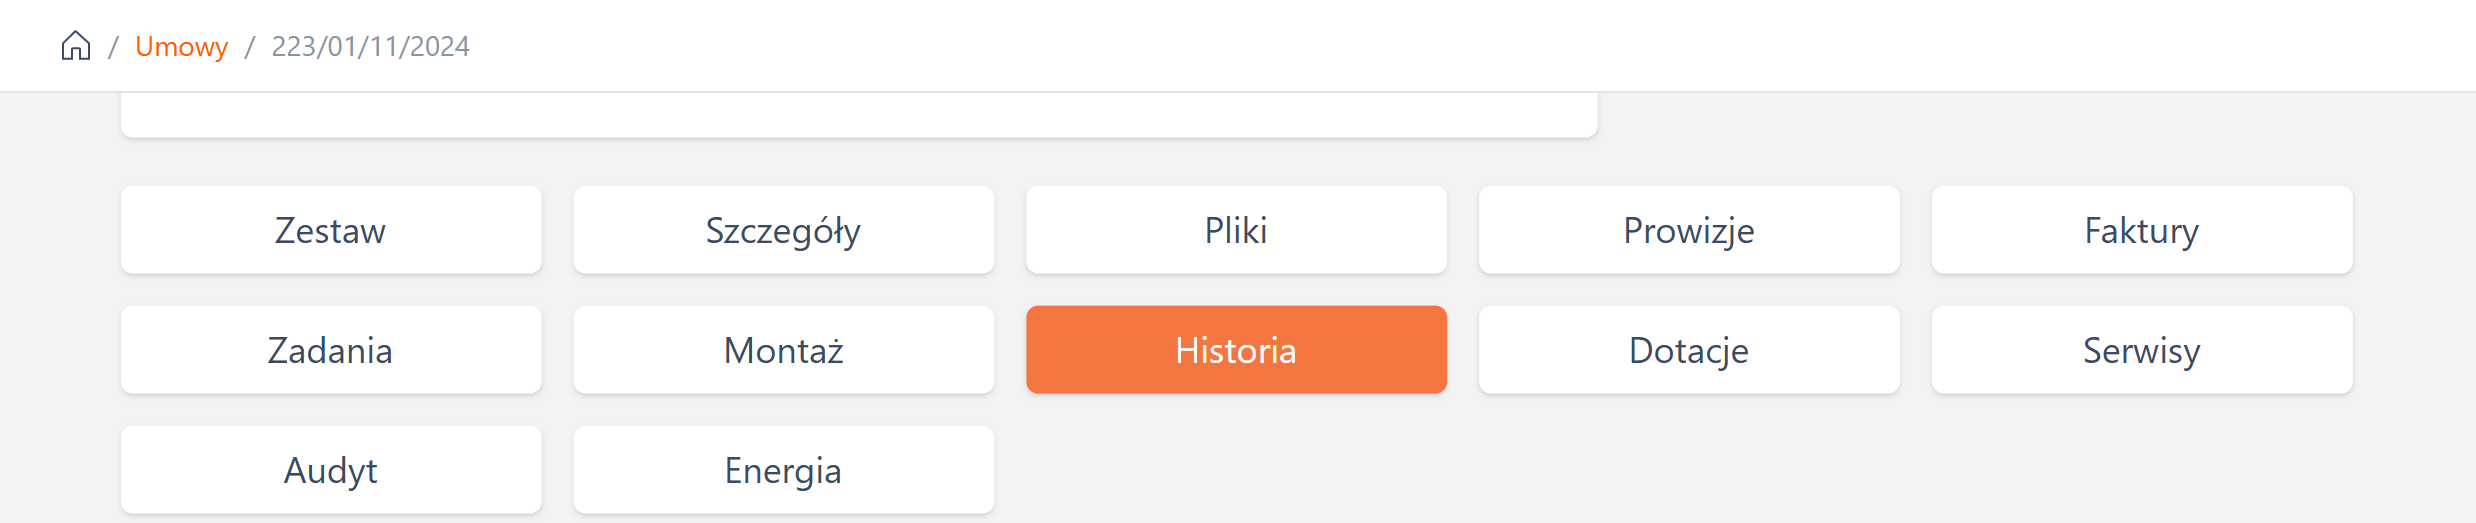Open the Audyt tab
The image size is (2476, 523).
click(330, 470)
